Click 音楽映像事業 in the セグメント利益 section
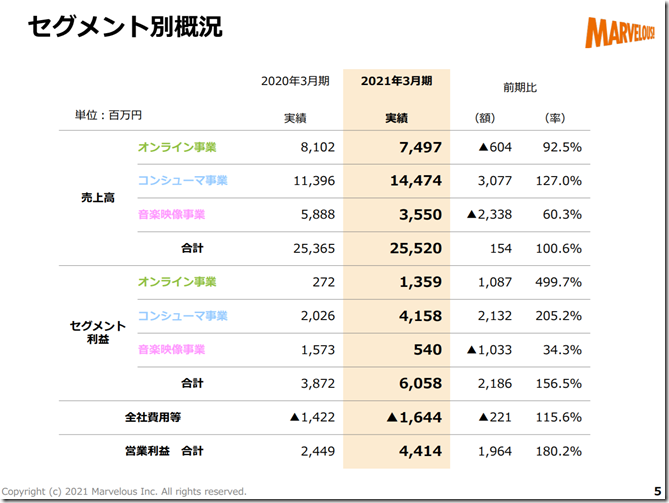 pyautogui.click(x=172, y=349)
